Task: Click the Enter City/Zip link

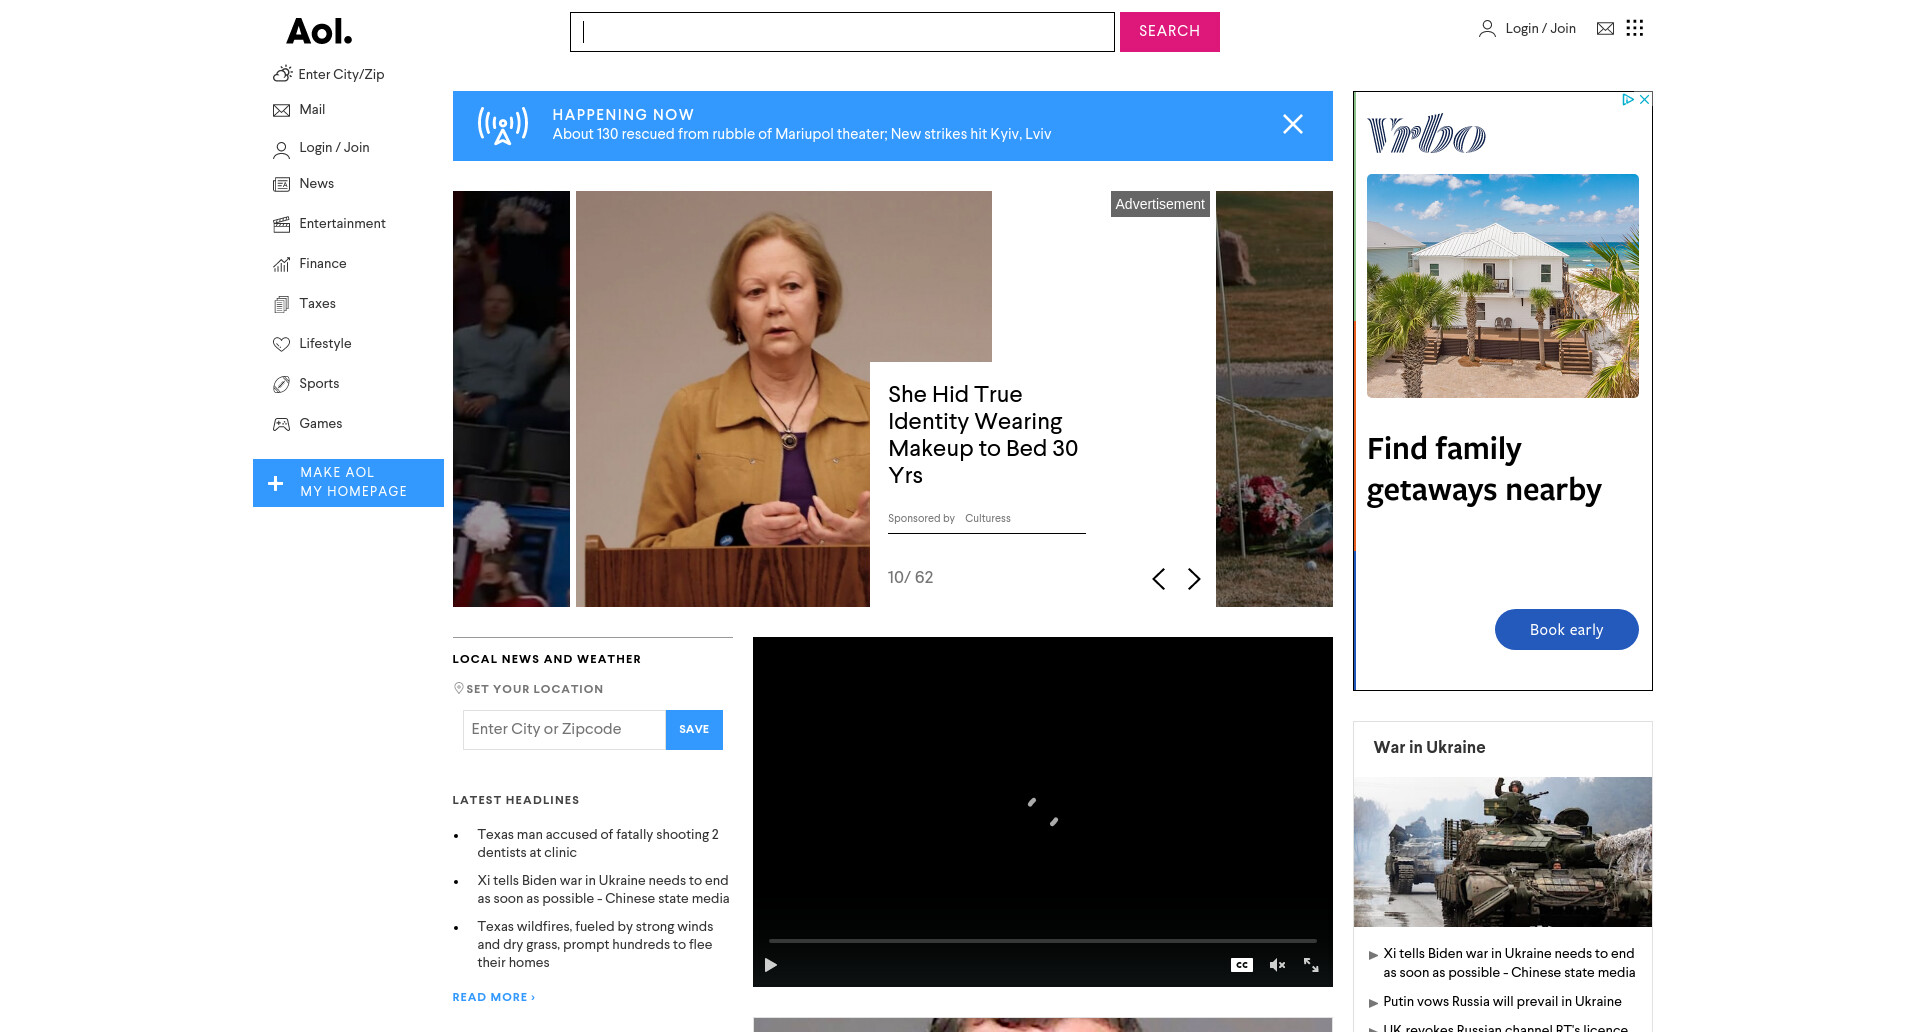Action: point(341,75)
